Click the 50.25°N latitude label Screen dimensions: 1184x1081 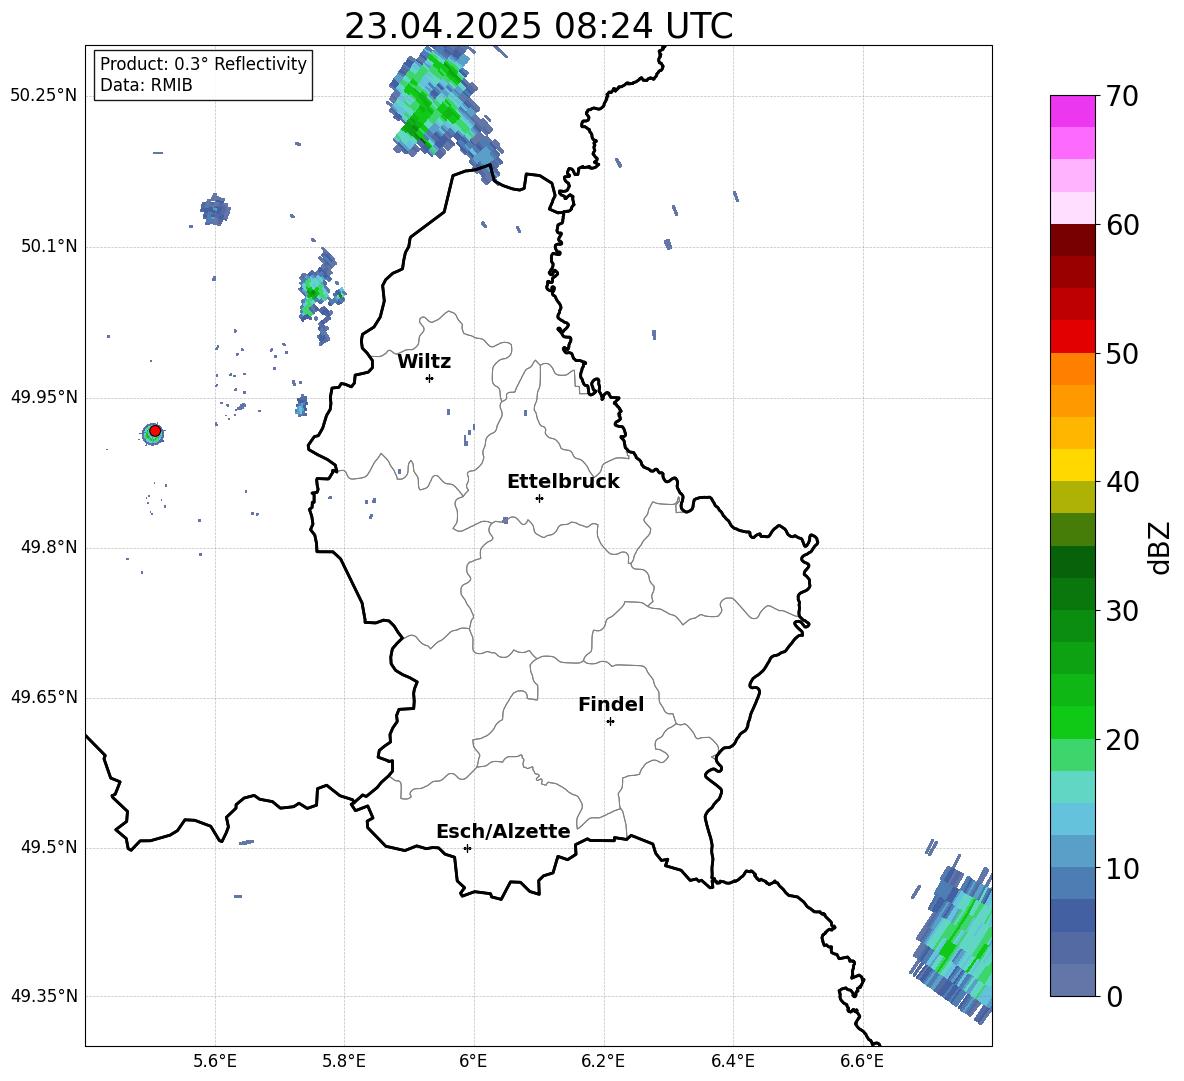43,96
